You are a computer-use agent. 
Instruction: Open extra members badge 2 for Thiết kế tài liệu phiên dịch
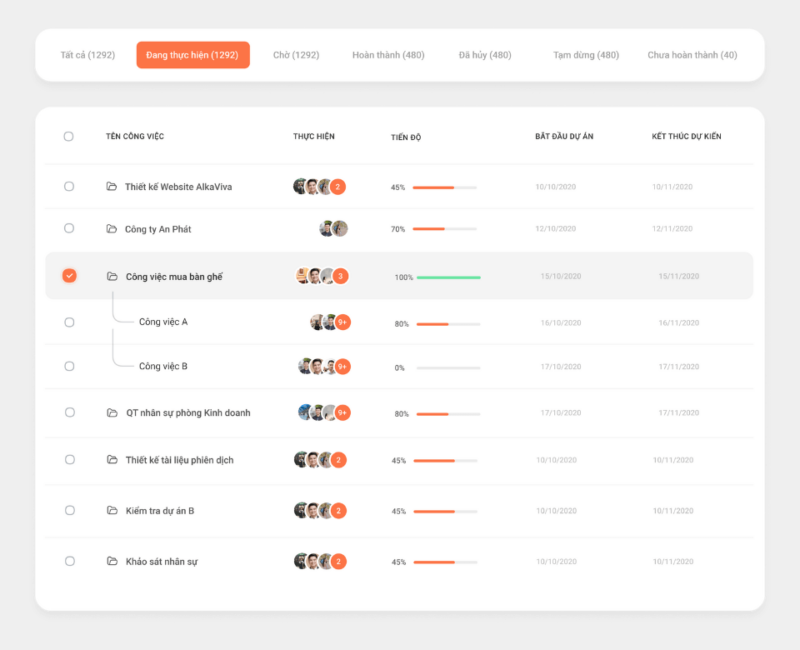[338, 460]
